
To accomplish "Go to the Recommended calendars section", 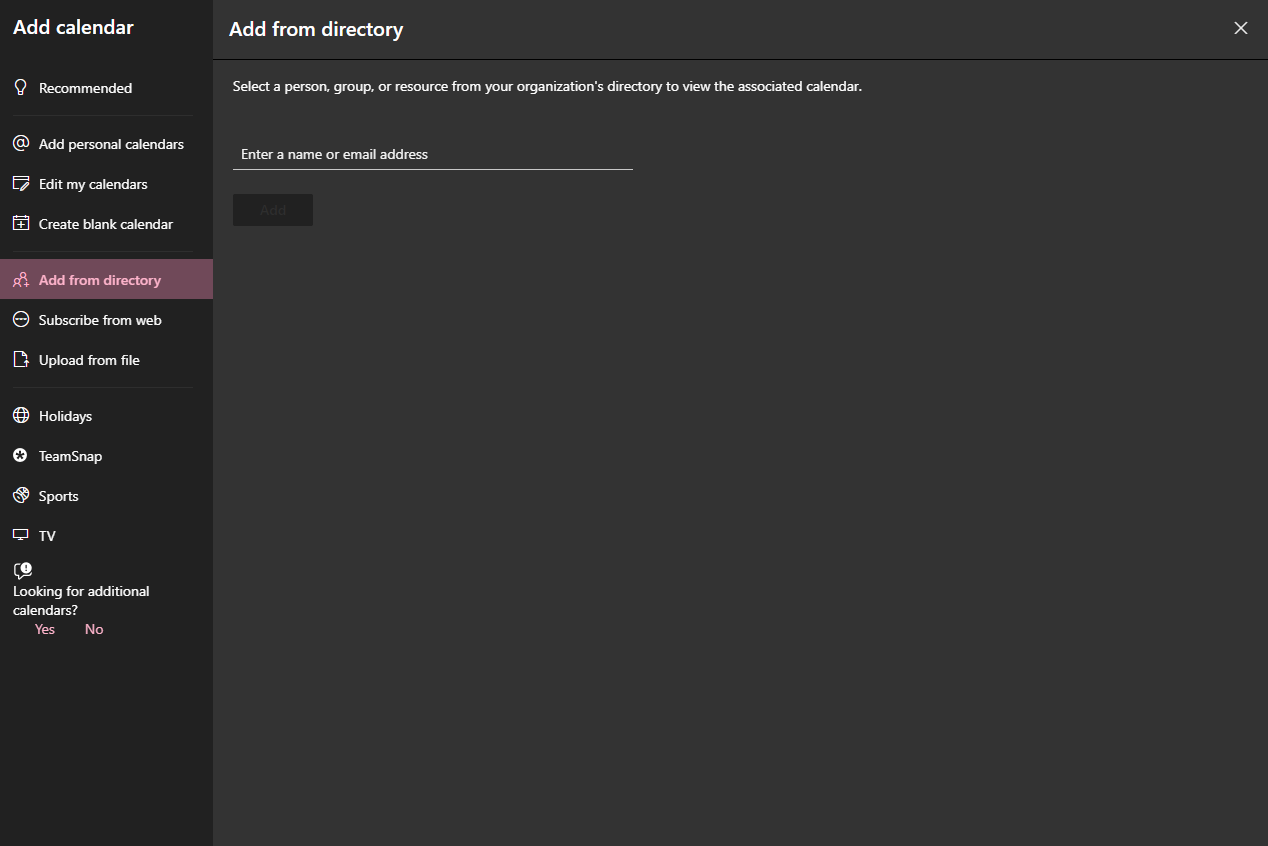I will point(85,88).
